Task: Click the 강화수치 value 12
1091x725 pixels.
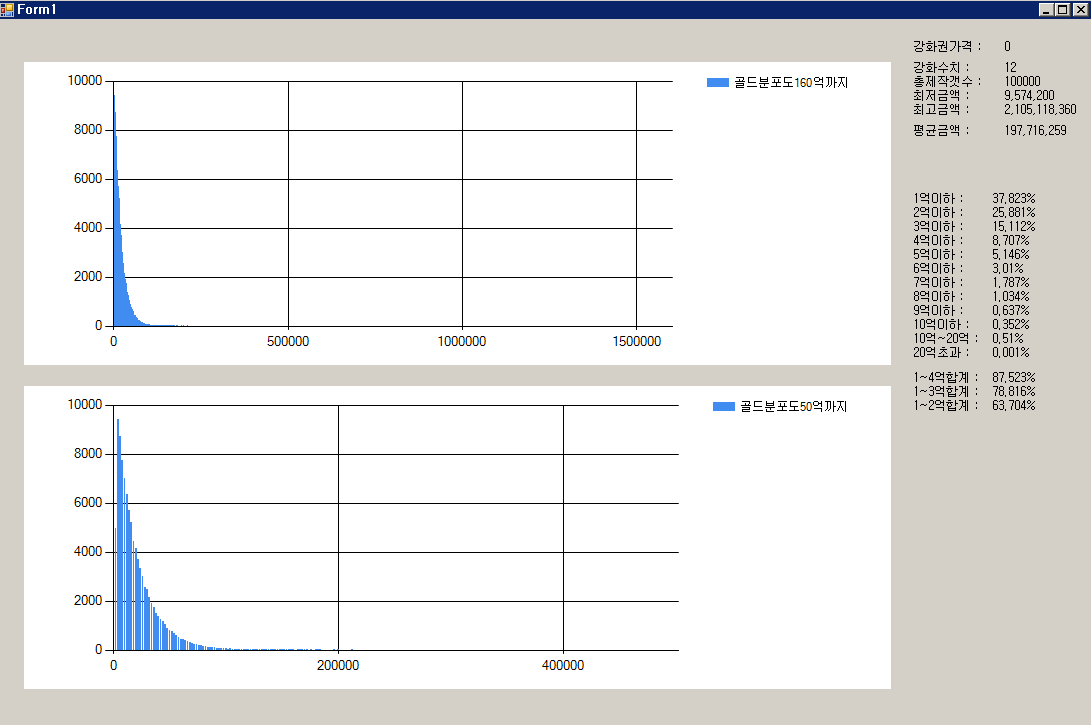Action: pos(1010,68)
